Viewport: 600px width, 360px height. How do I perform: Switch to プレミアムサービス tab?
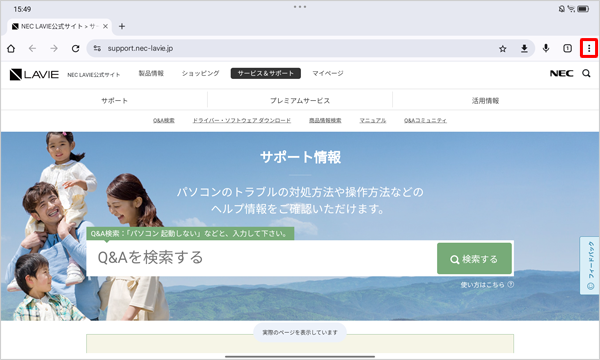pyautogui.click(x=300, y=101)
